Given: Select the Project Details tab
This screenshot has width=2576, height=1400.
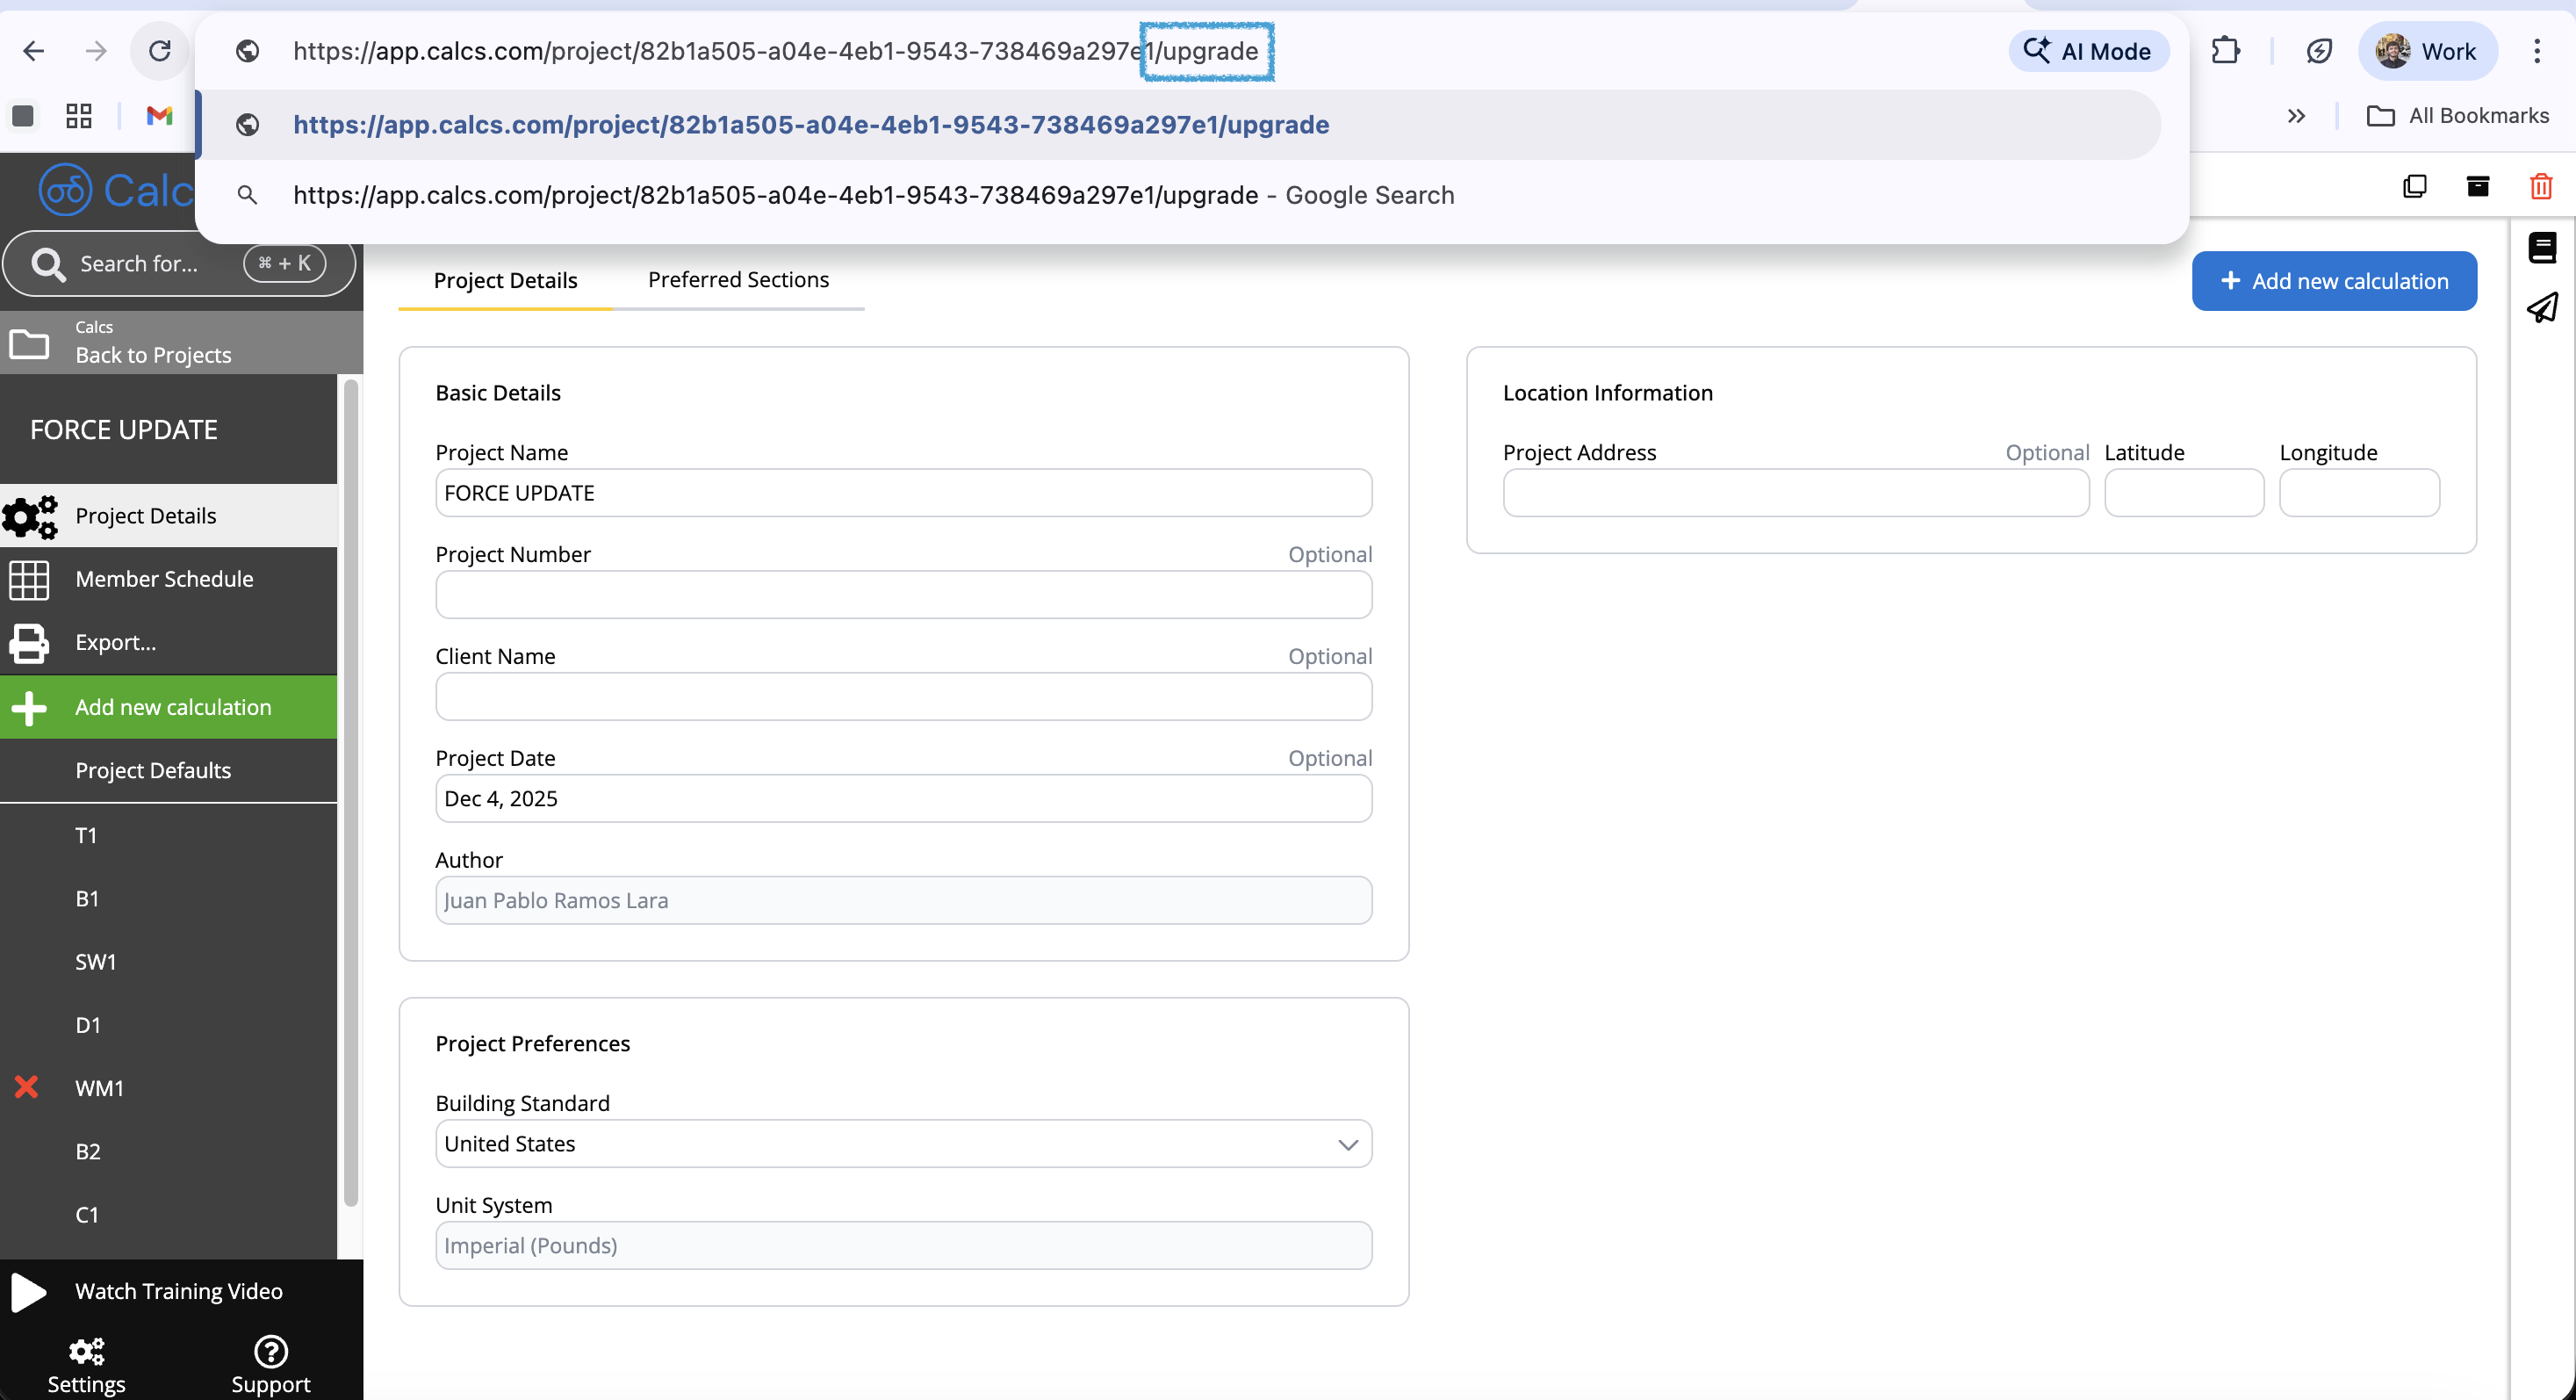Looking at the screenshot, I should pos(506,280).
